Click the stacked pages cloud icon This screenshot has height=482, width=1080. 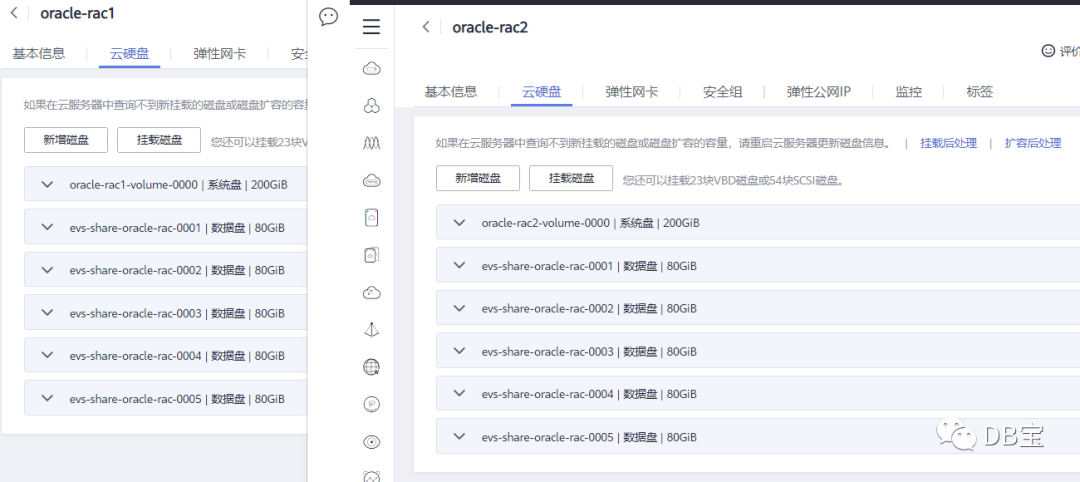[371, 255]
